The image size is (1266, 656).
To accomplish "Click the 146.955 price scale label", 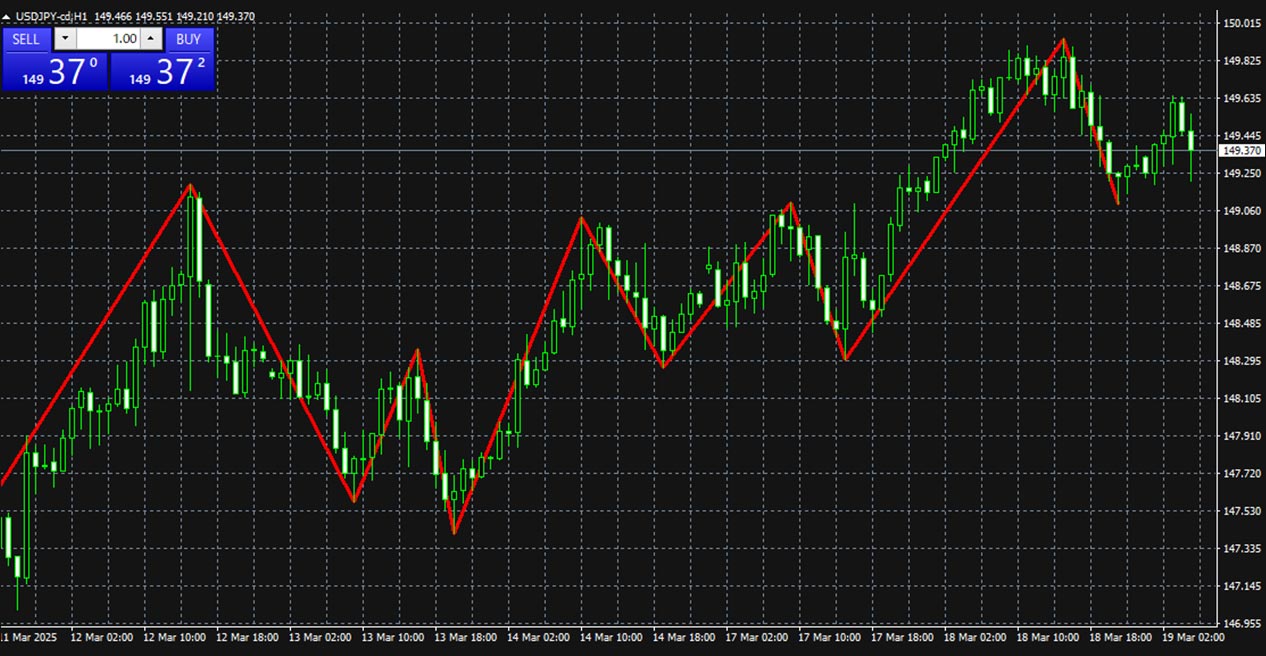I will [x=1240, y=623].
